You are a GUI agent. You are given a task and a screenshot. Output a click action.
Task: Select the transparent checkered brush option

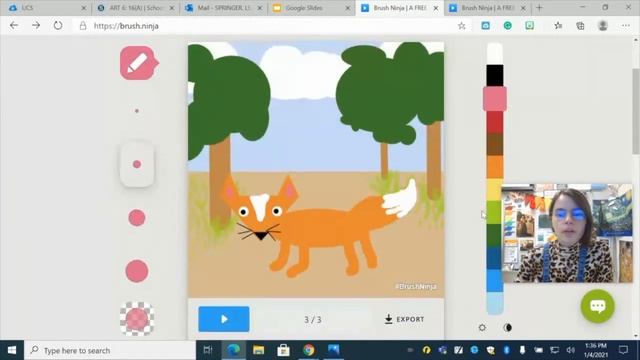pyautogui.click(x=137, y=319)
